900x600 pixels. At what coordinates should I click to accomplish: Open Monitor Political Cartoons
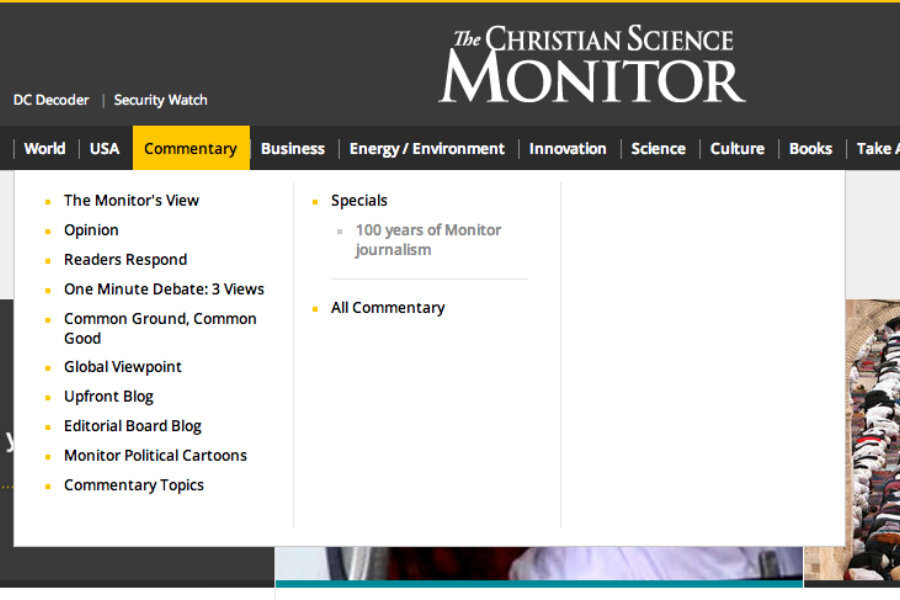(x=155, y=455)
